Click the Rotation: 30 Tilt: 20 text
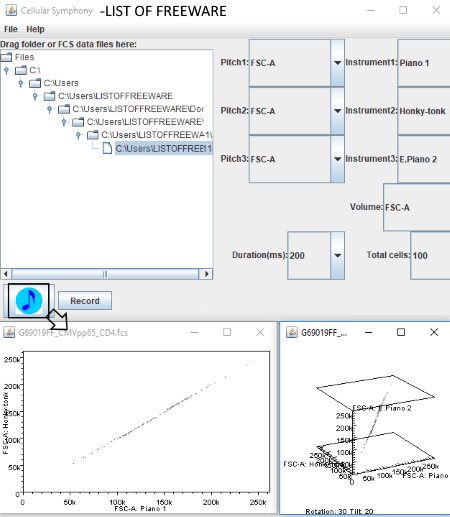The height and width of the screenshot is (517, 450). [339, 511]
